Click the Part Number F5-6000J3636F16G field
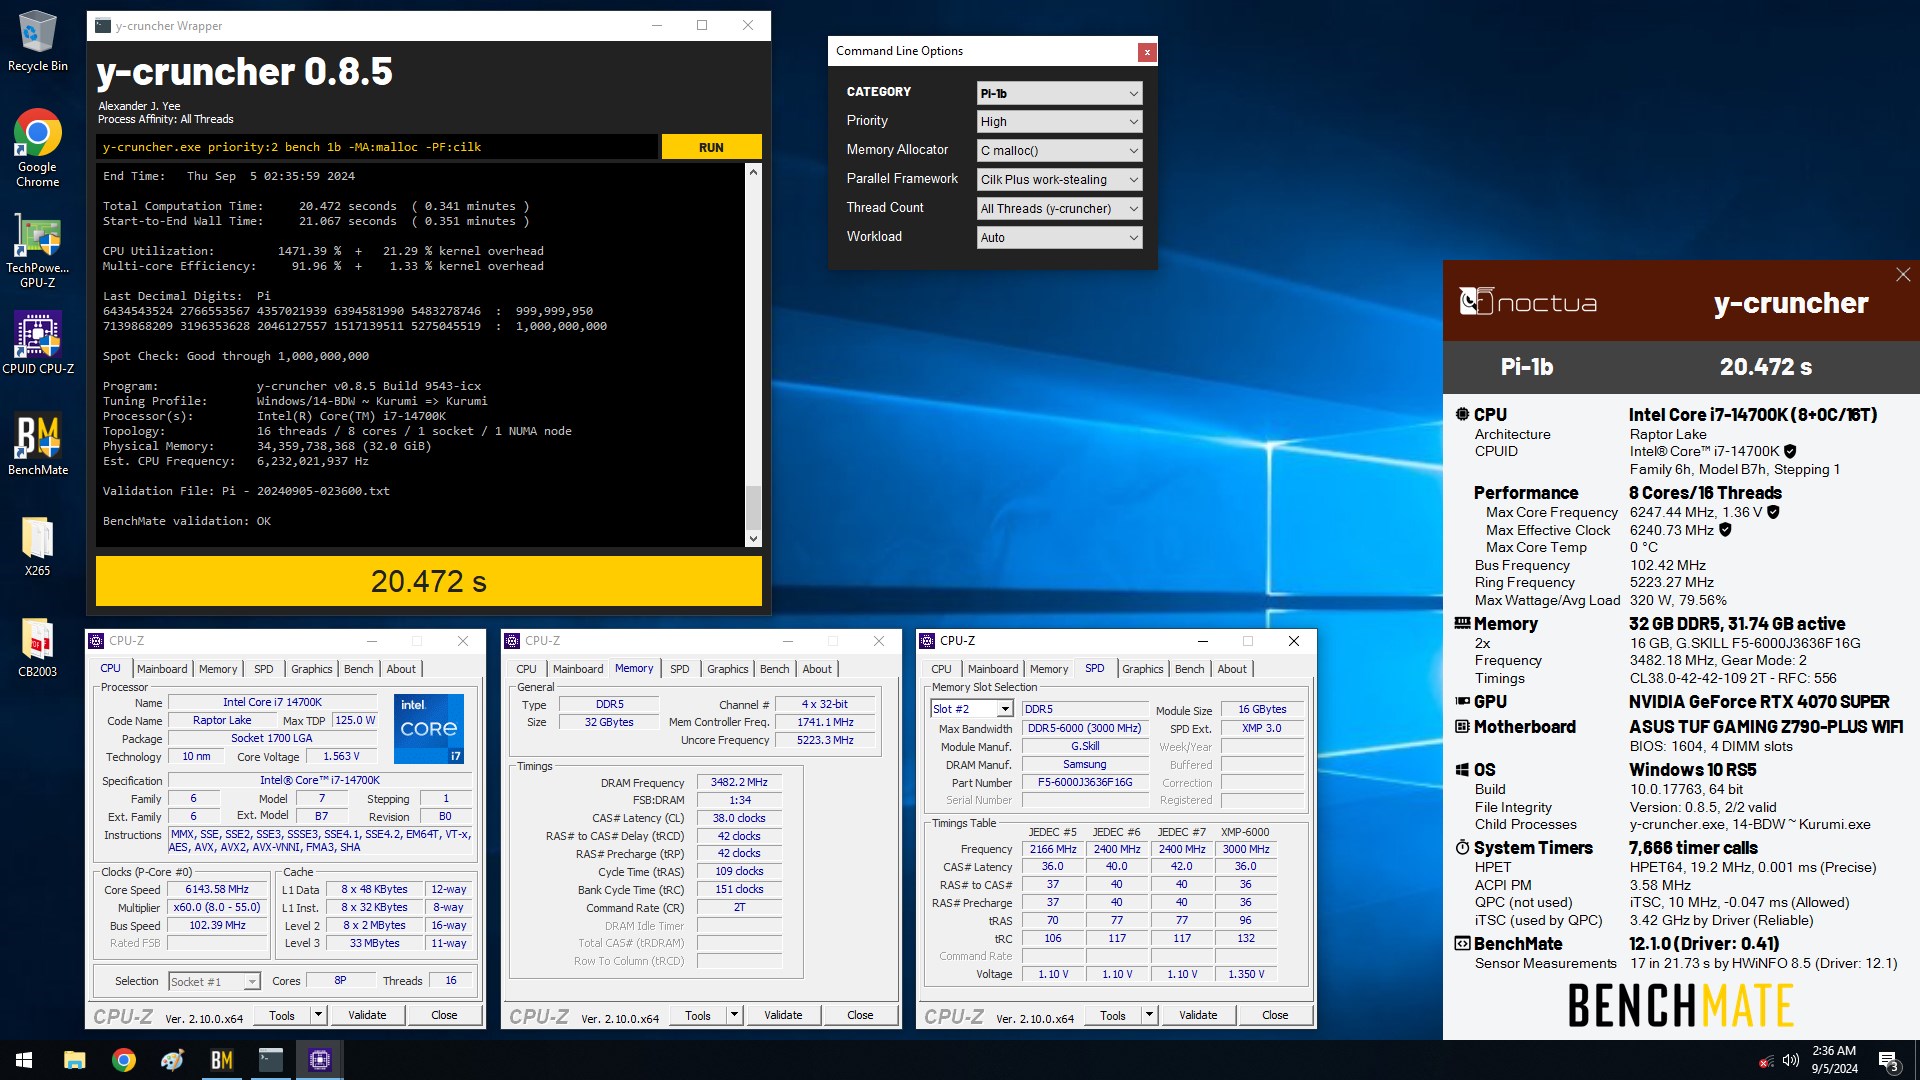This screenshot has width=1920, height=1080. pos(1085,783)
